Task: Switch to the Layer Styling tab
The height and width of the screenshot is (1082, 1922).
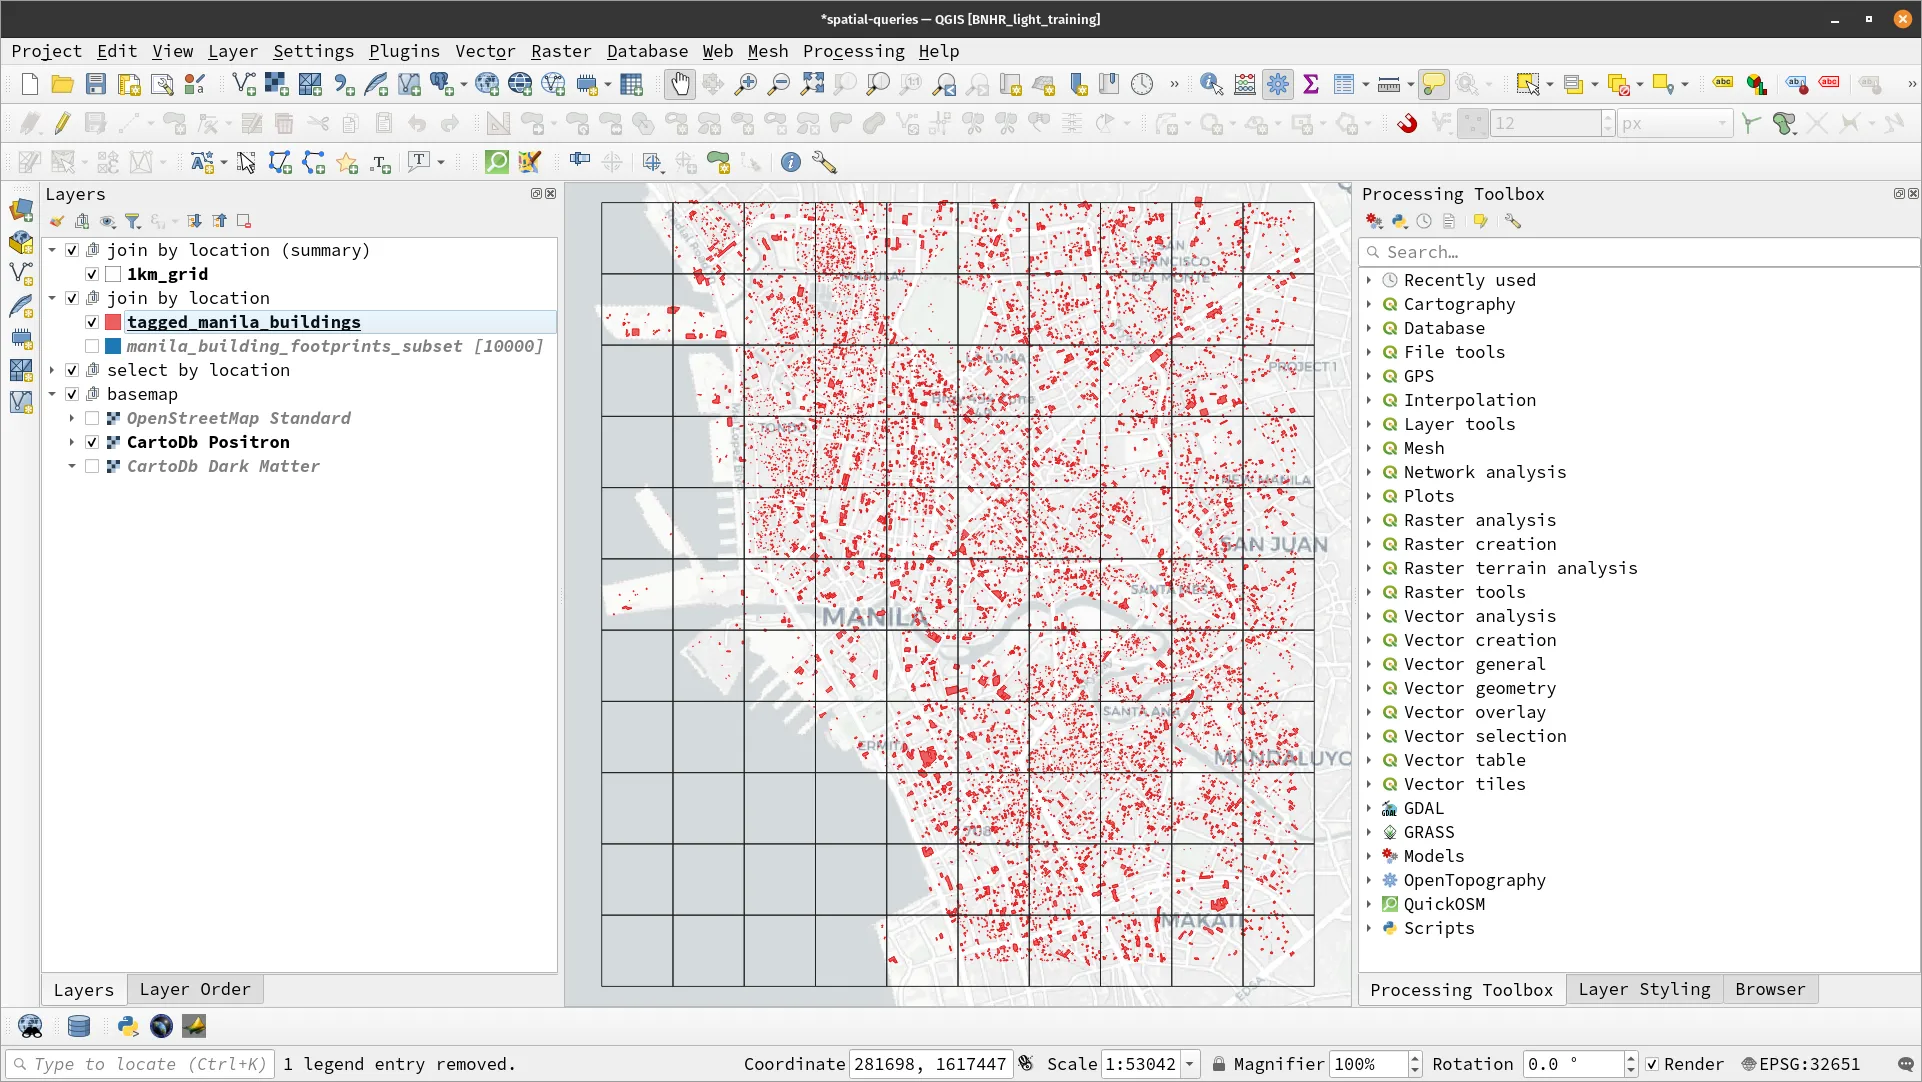Action: point(1644,989)
